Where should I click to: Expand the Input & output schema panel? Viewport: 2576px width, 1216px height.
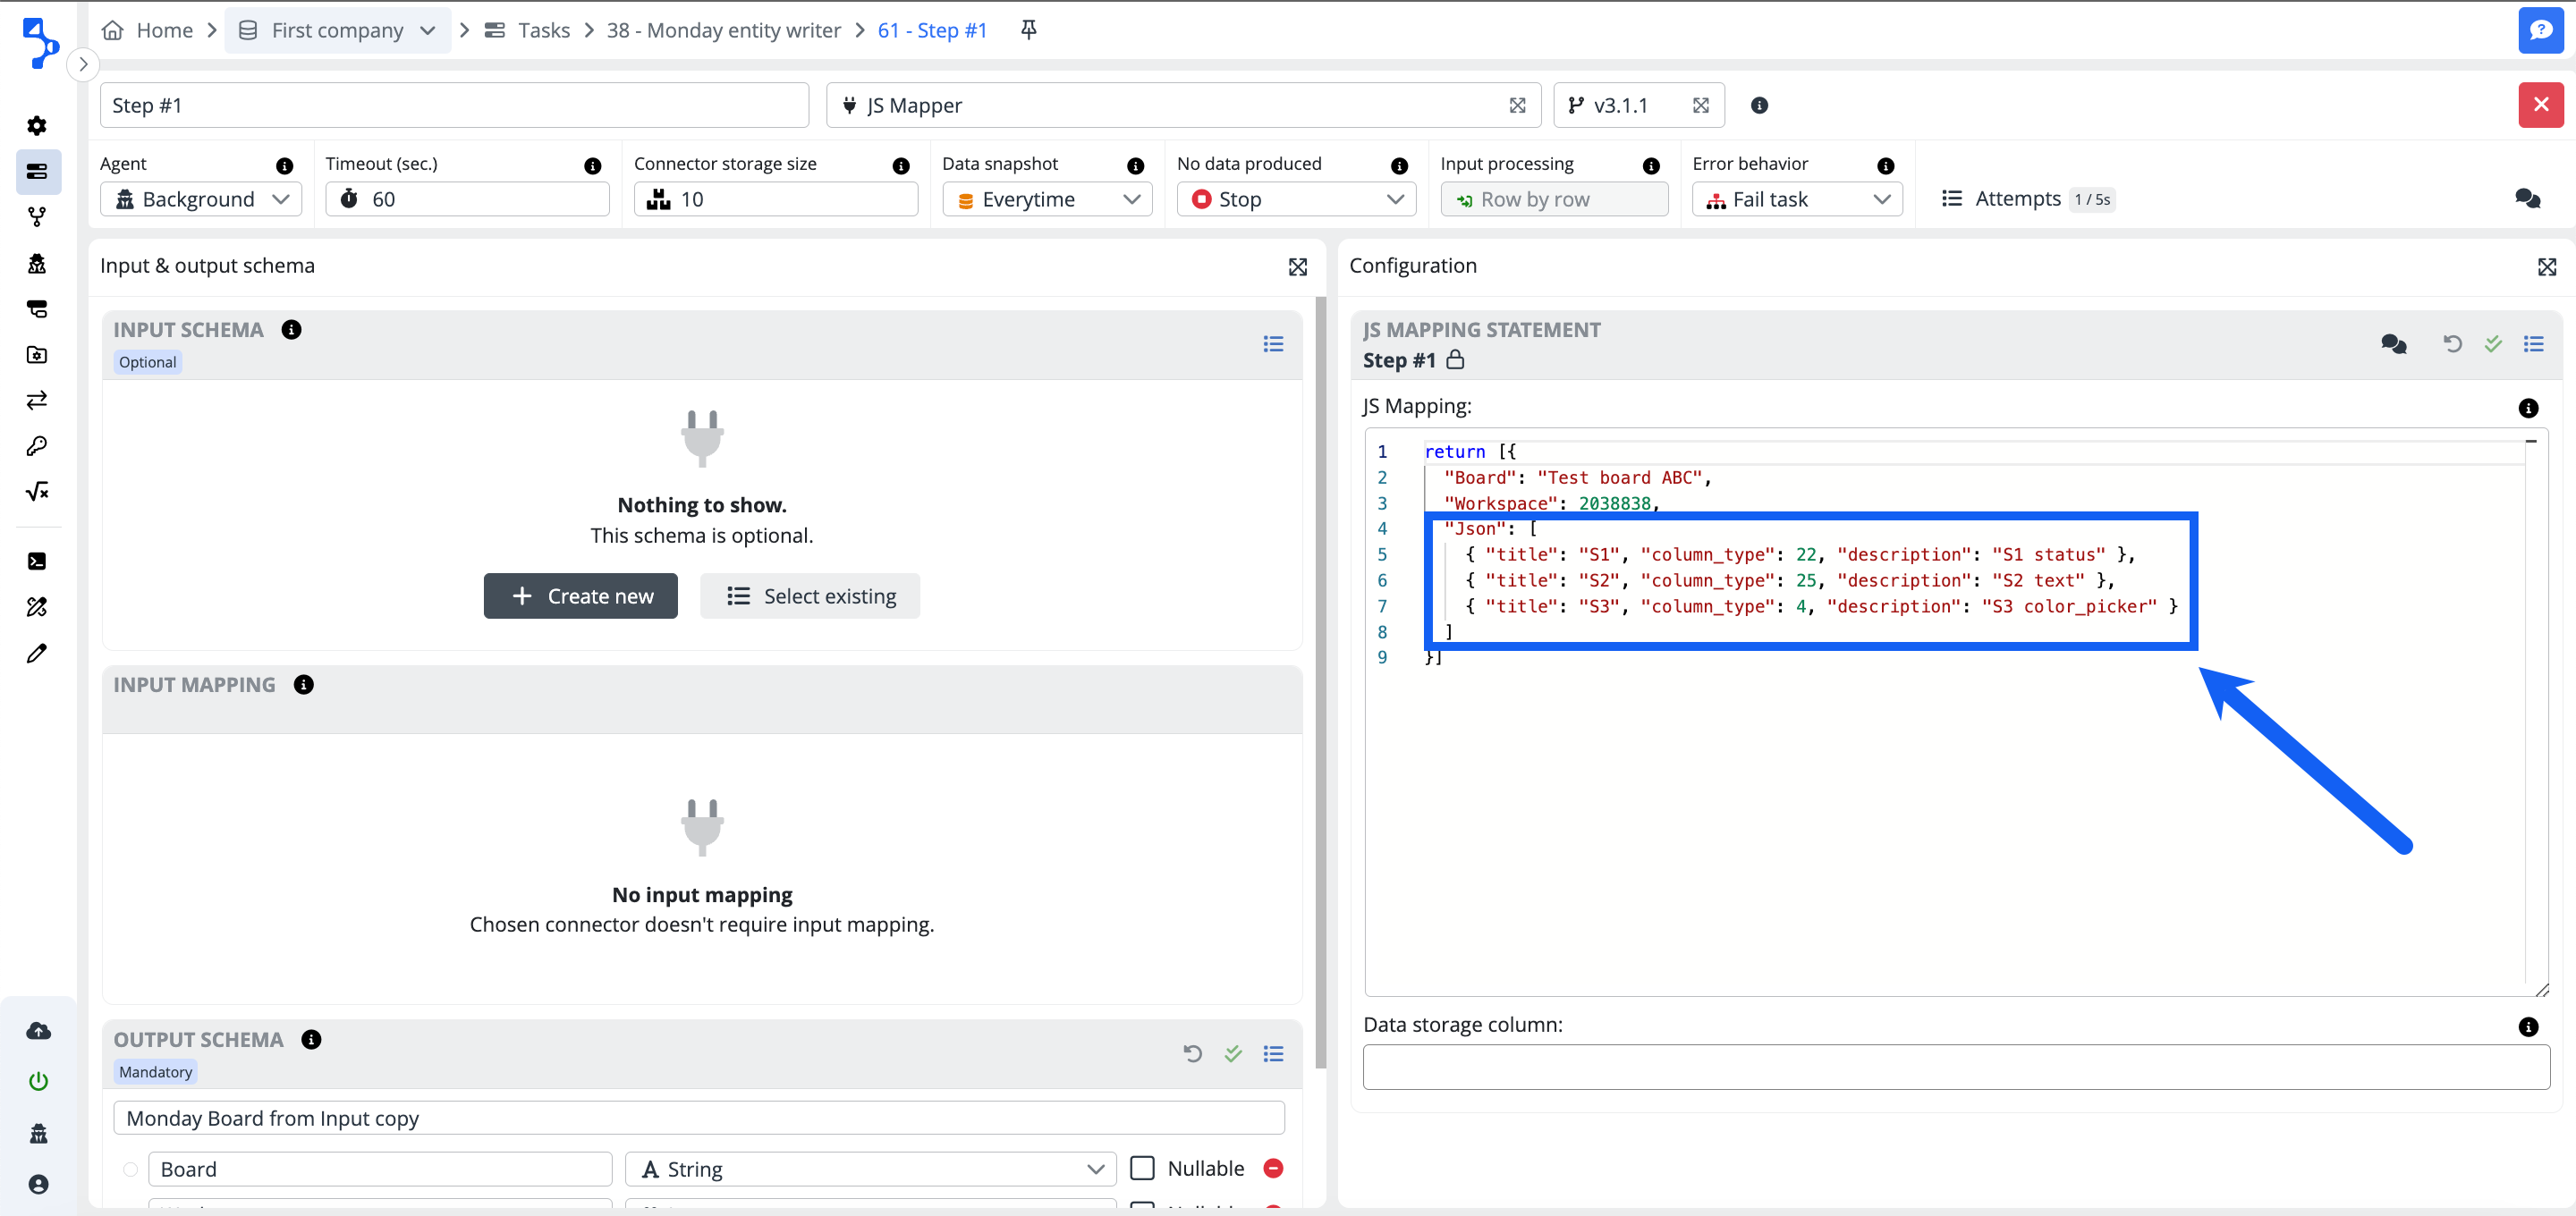[1297, 267]
